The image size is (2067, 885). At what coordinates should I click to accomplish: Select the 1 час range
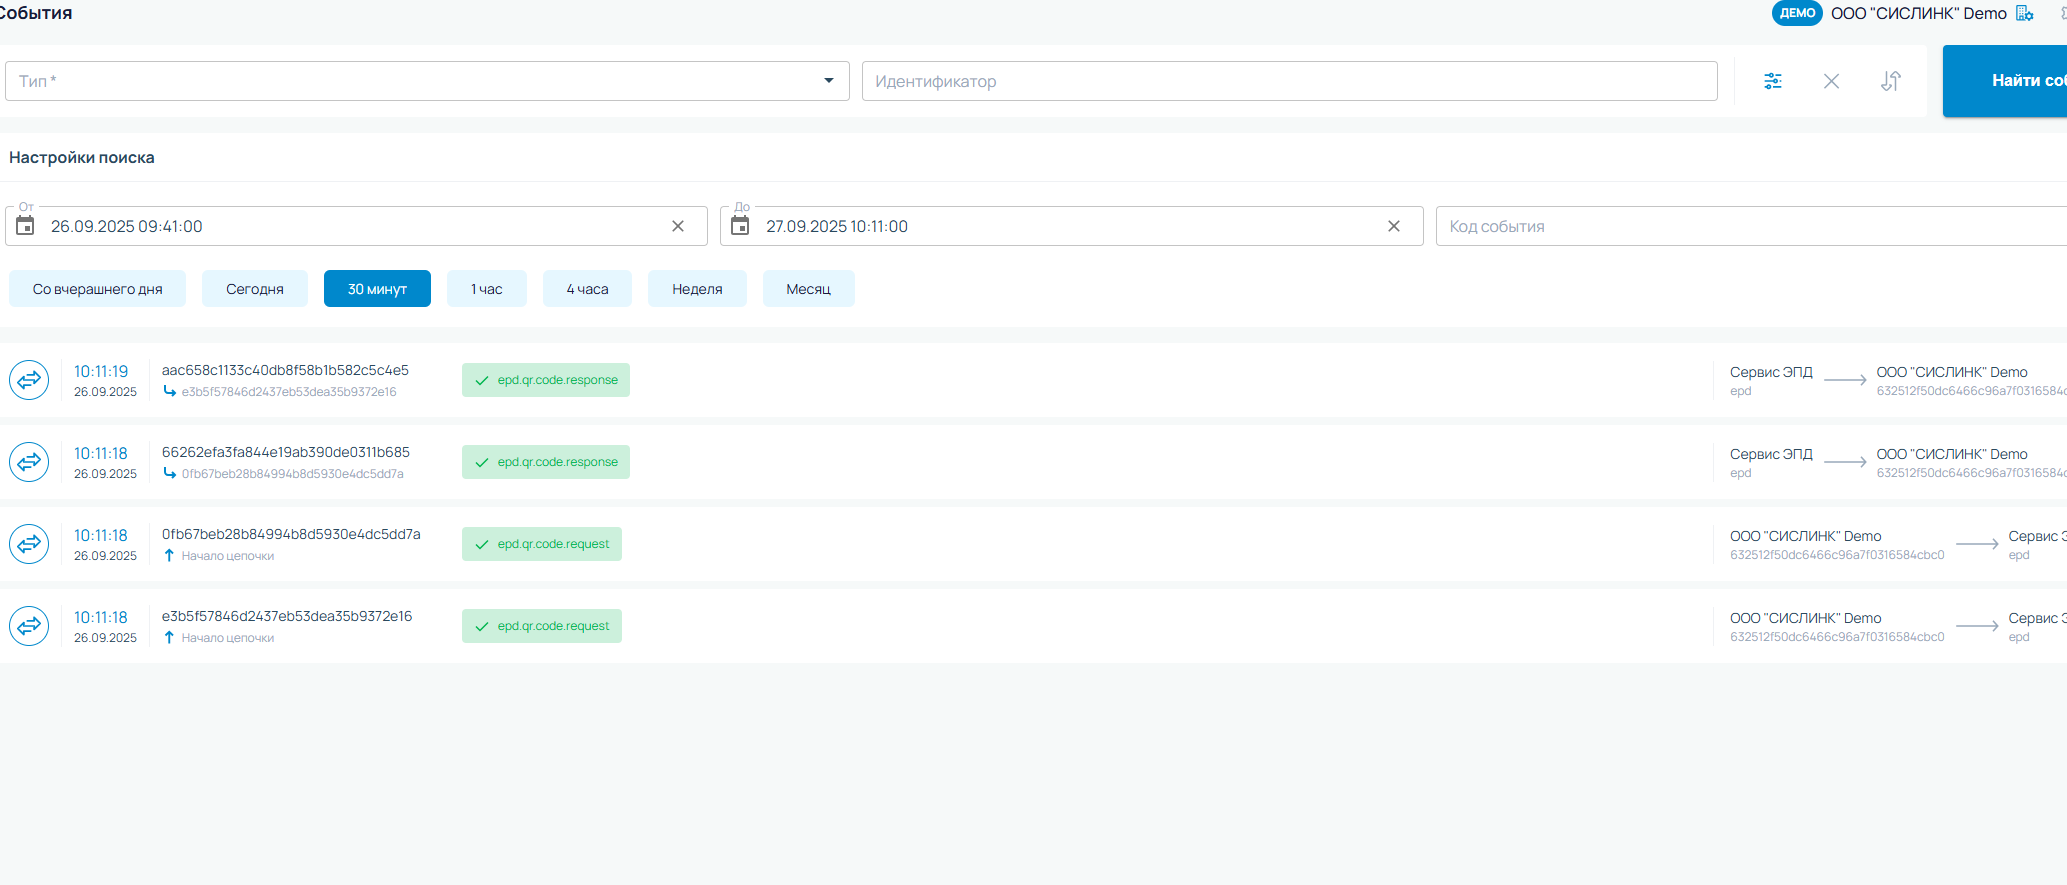tap(487, 289)
